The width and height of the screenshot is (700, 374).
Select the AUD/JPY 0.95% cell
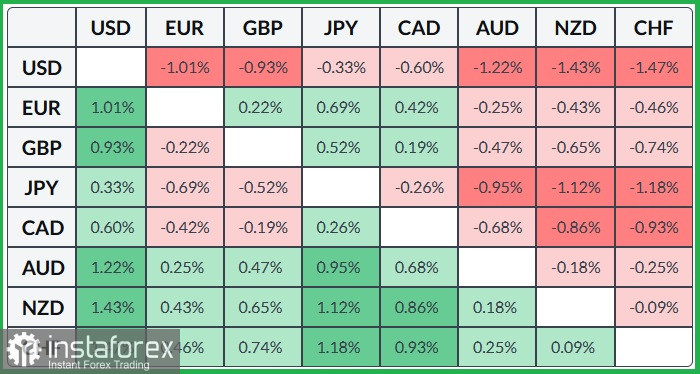341,267
